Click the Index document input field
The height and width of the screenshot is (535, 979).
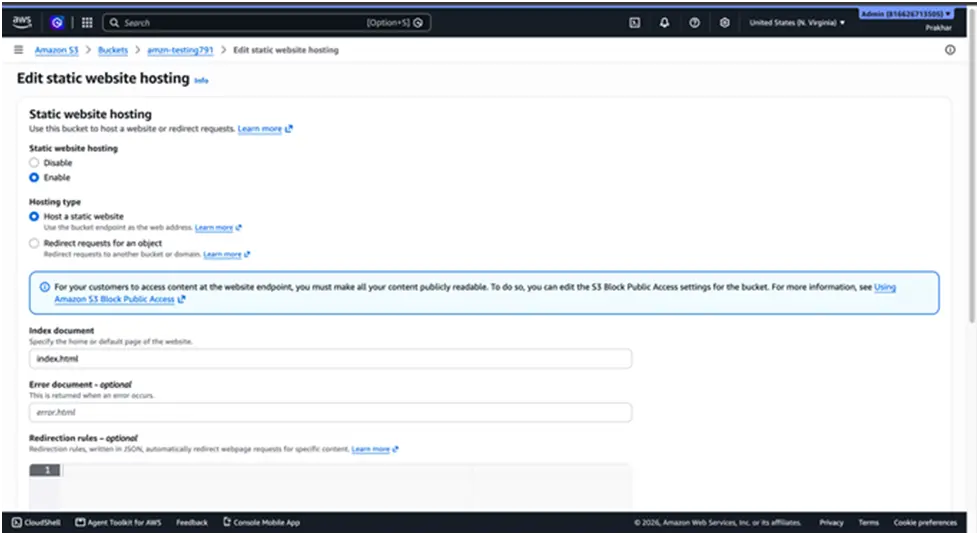(330, 359)
